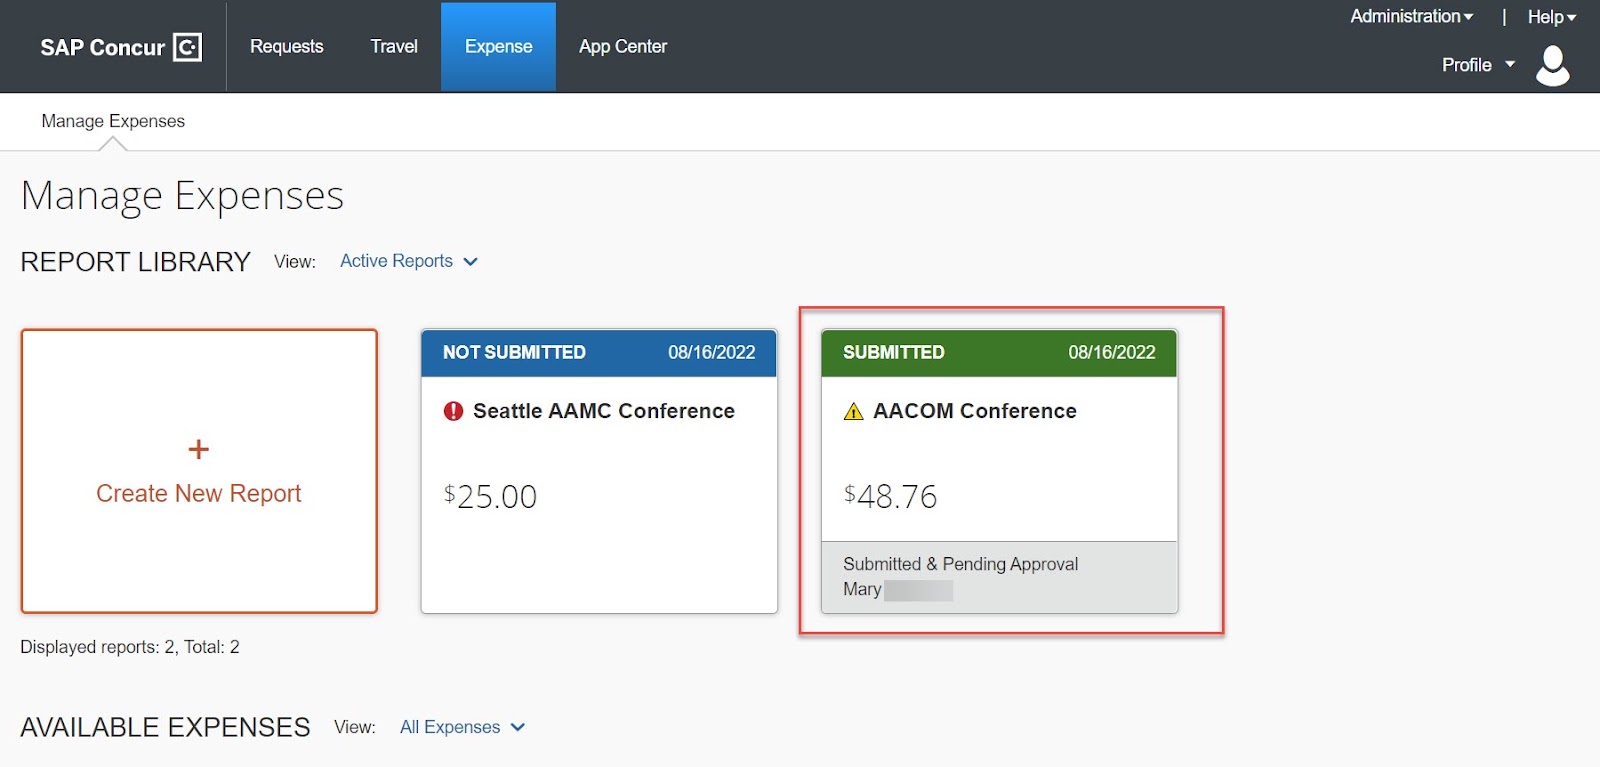Click the red error icon on Seattle AAMC Conference
Image resolution: width=1600 pixels, height=767 pixels.
point(453,411)
